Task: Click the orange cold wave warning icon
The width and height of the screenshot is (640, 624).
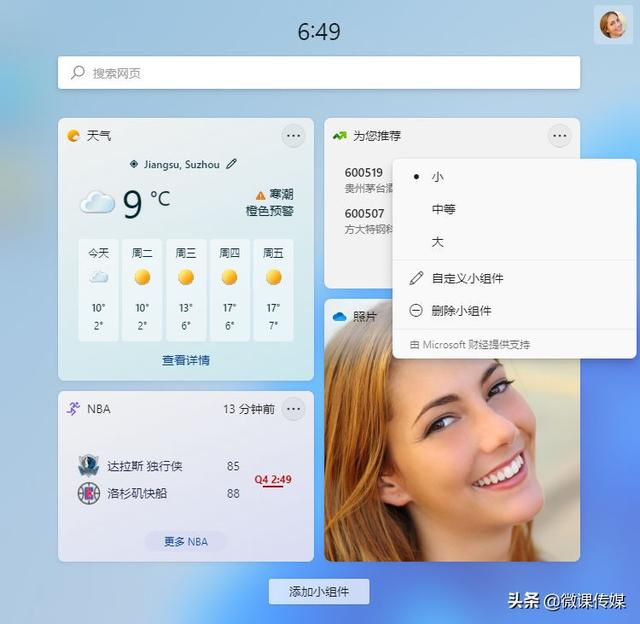Action: pos(260,195)
